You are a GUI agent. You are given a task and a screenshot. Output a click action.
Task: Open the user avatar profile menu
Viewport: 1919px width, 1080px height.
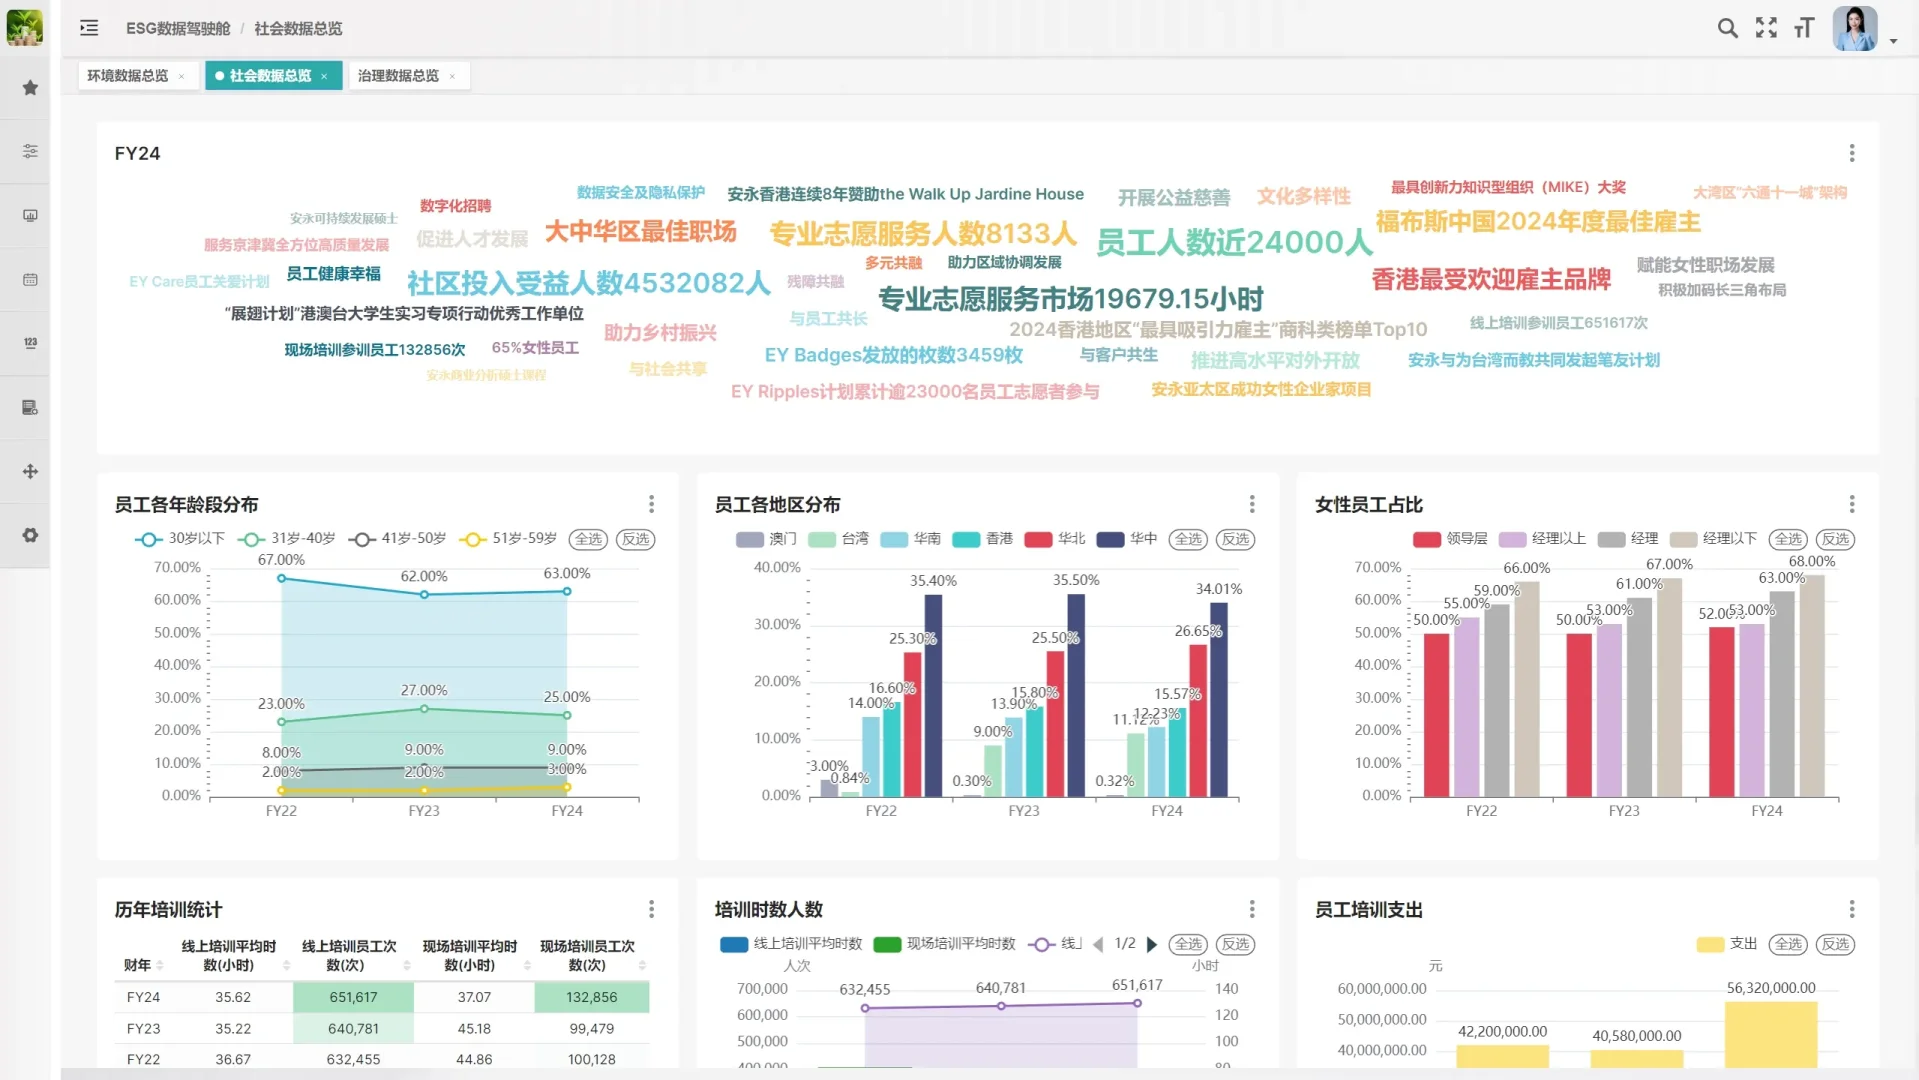point(1855,28)
